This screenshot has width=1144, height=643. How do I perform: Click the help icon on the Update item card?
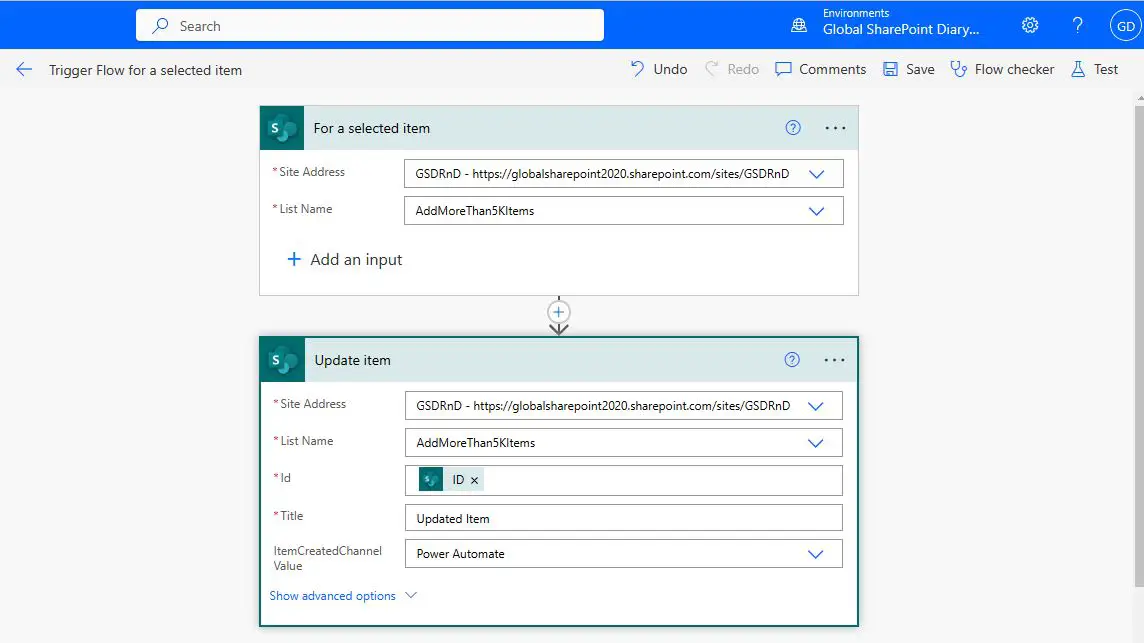[792, 360]
